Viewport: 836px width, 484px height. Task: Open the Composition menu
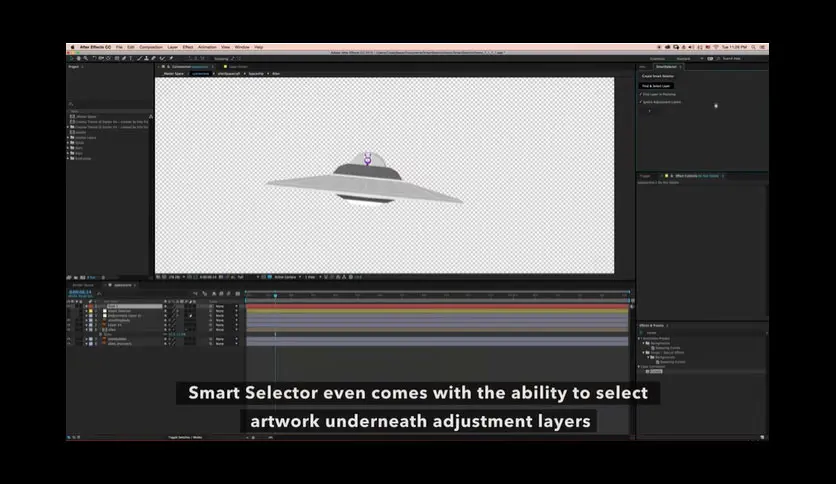[x=151, y=47]
